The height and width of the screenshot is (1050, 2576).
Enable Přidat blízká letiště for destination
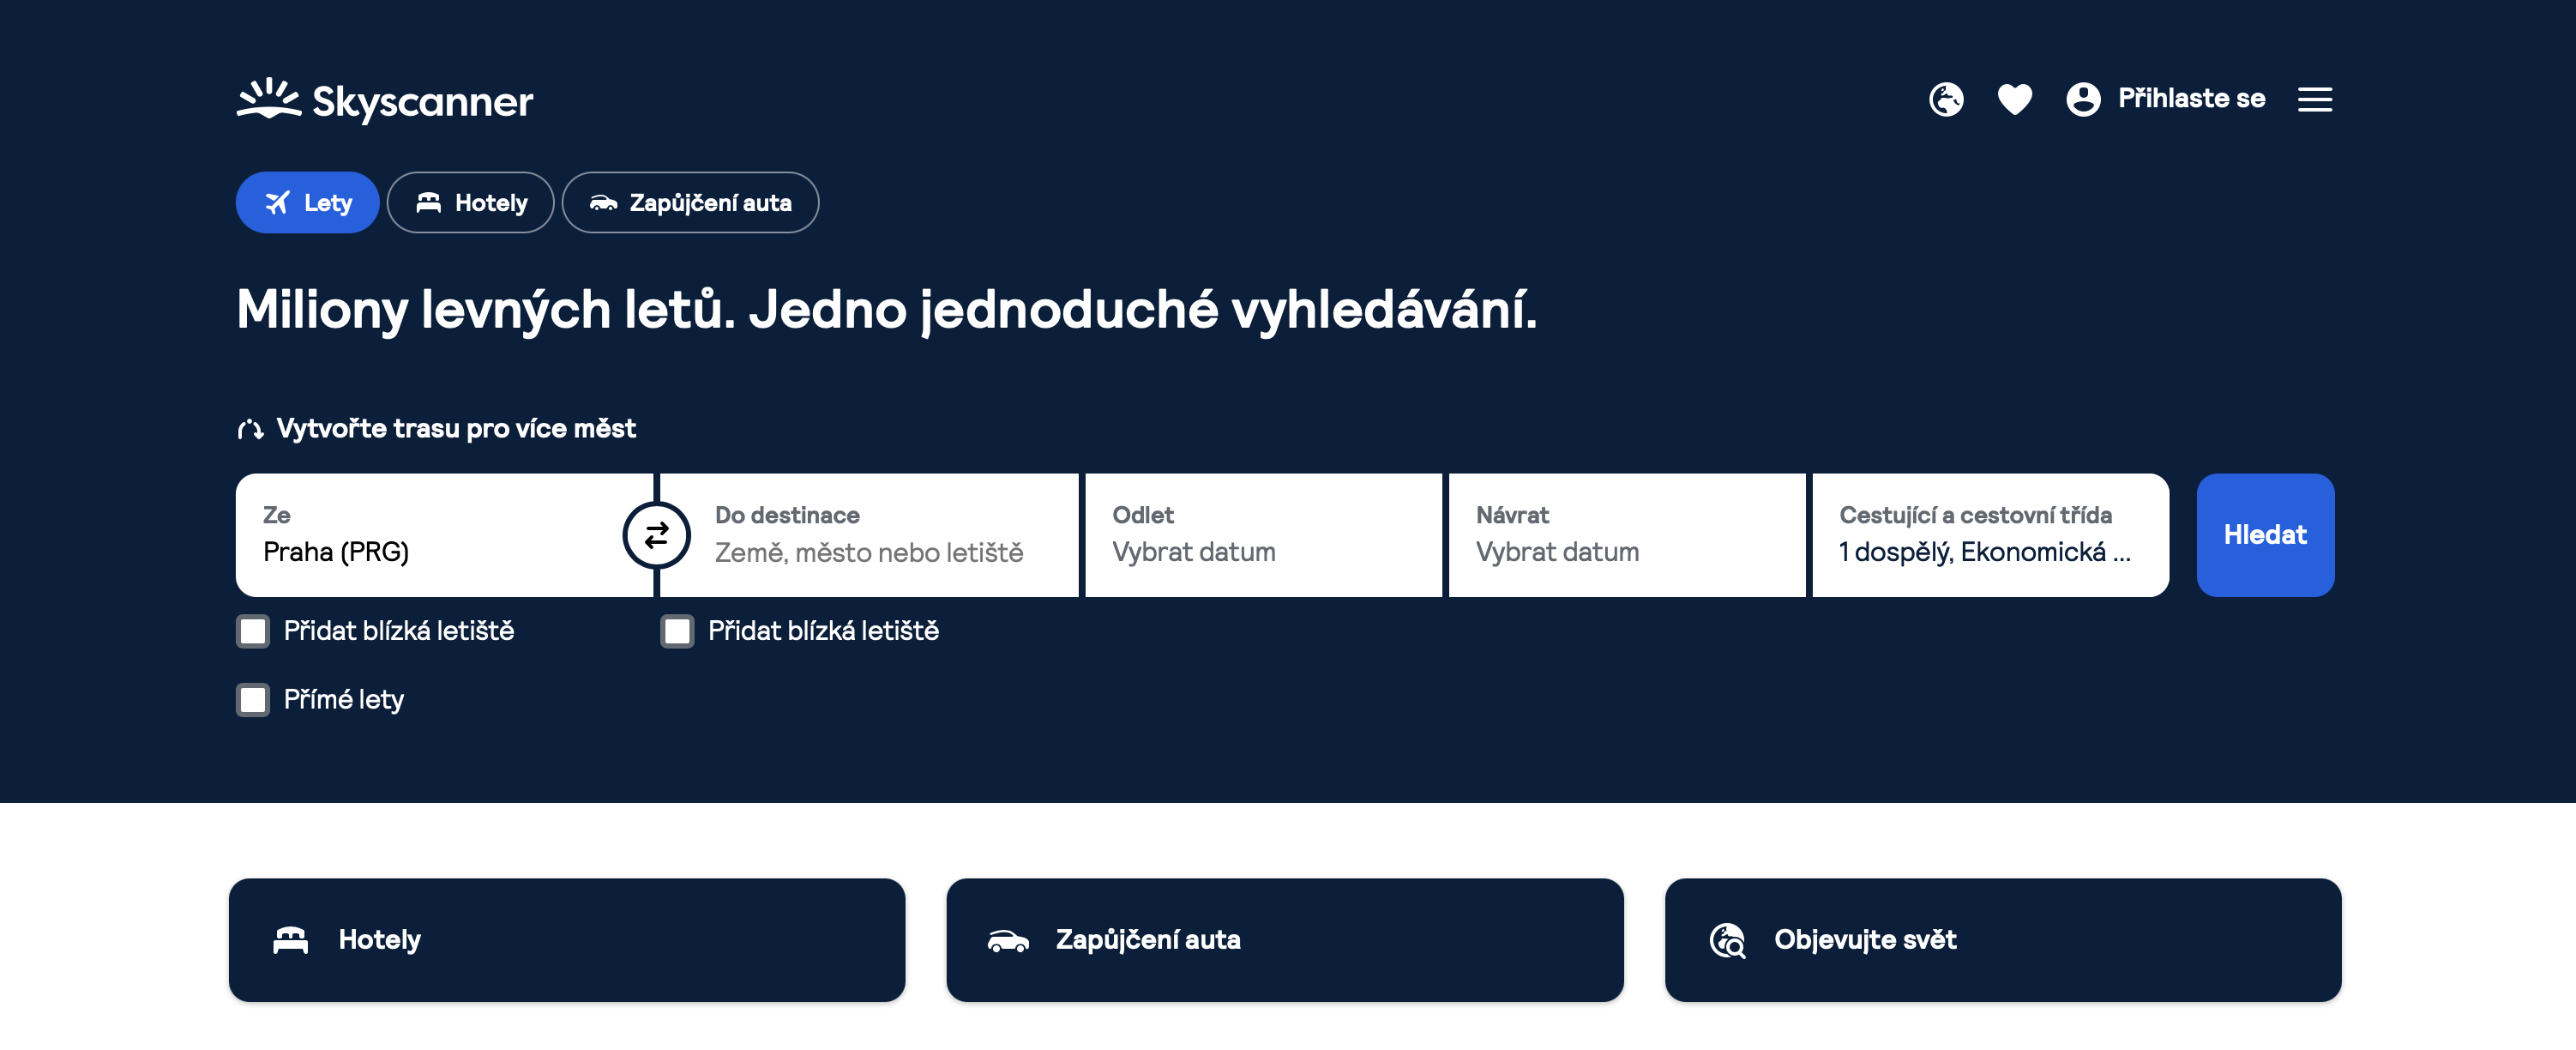pos(678,631)
